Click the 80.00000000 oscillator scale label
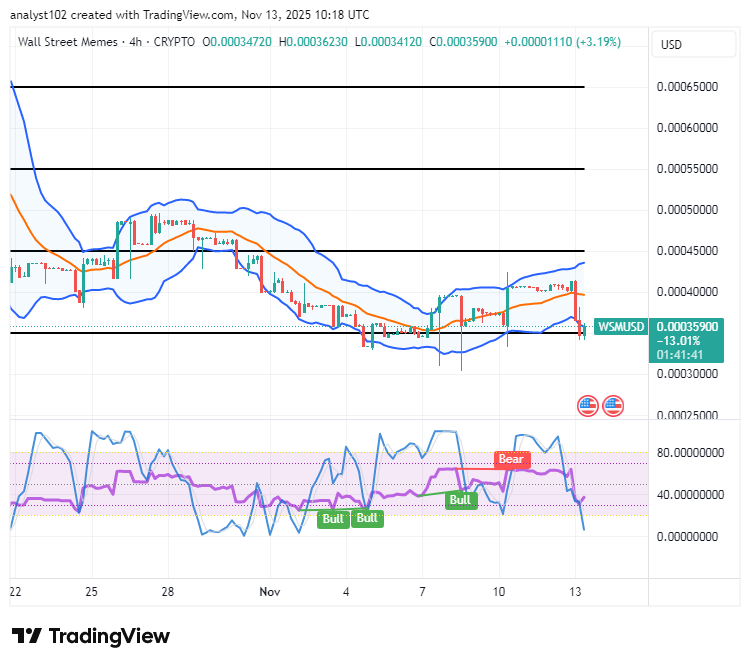The height and width of the screenshot is (666, 750). pyautogui.click(x=690, y=453)
